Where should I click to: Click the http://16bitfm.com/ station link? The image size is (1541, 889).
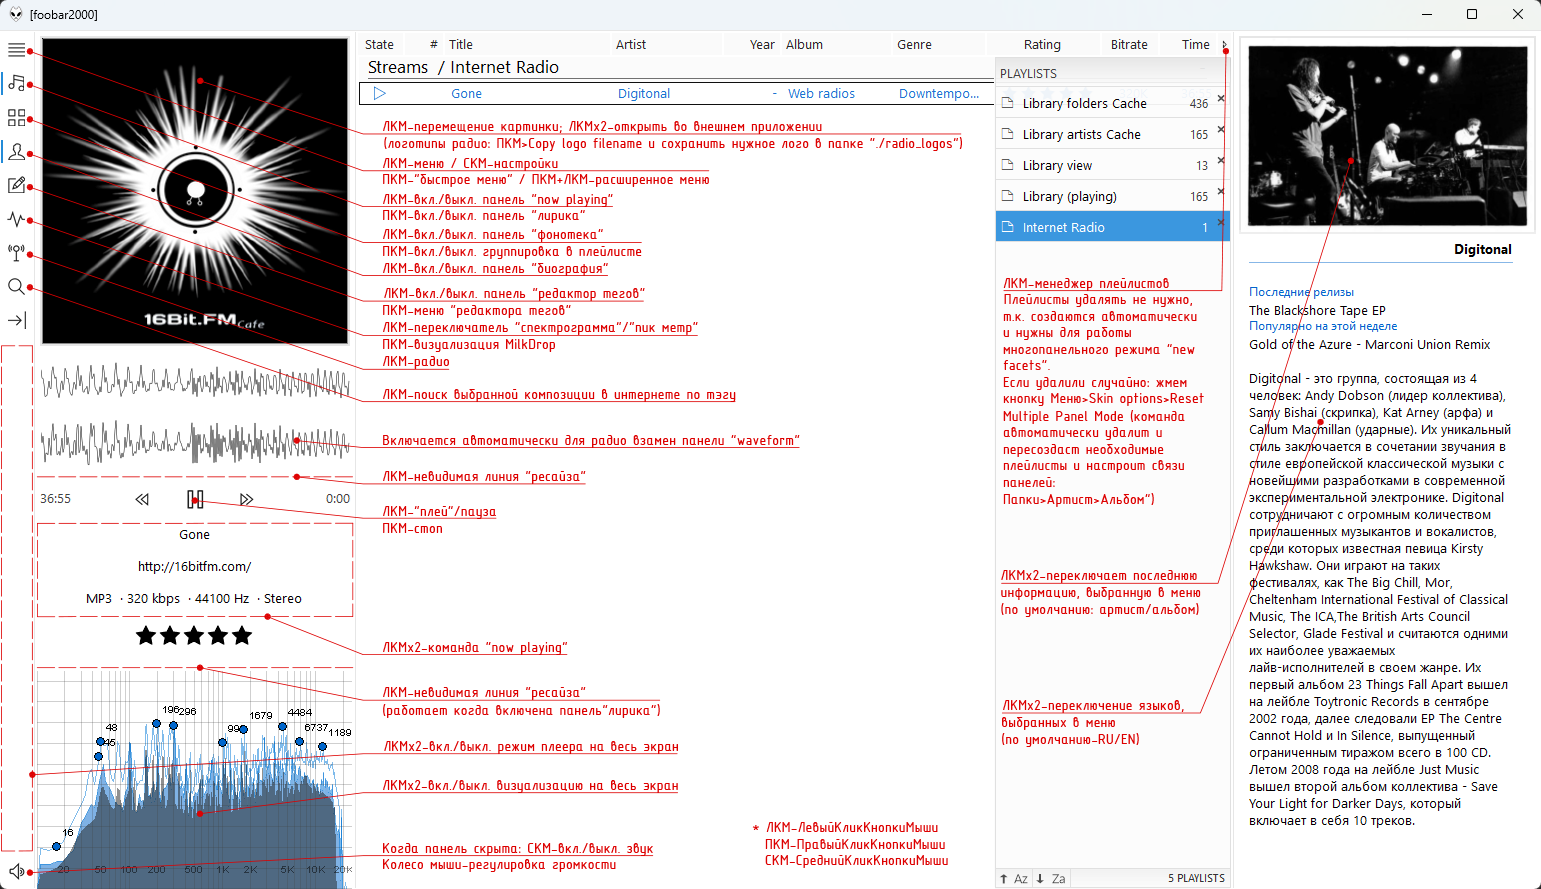click(x=194, y=567)
